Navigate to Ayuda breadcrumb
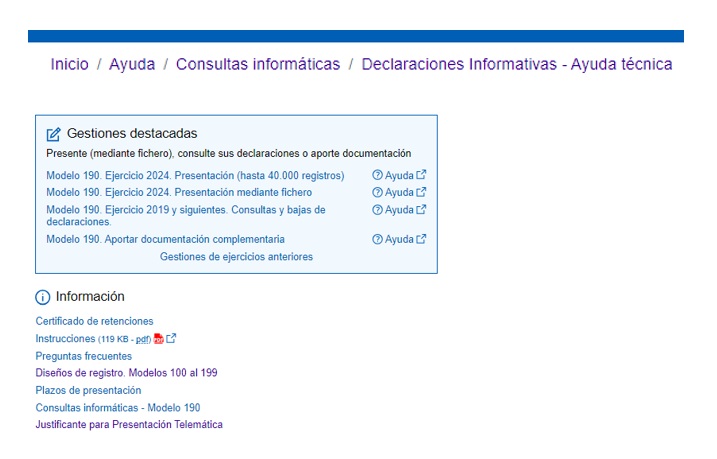This screenshot has height=459, width=717. click(x=132, y=64)
